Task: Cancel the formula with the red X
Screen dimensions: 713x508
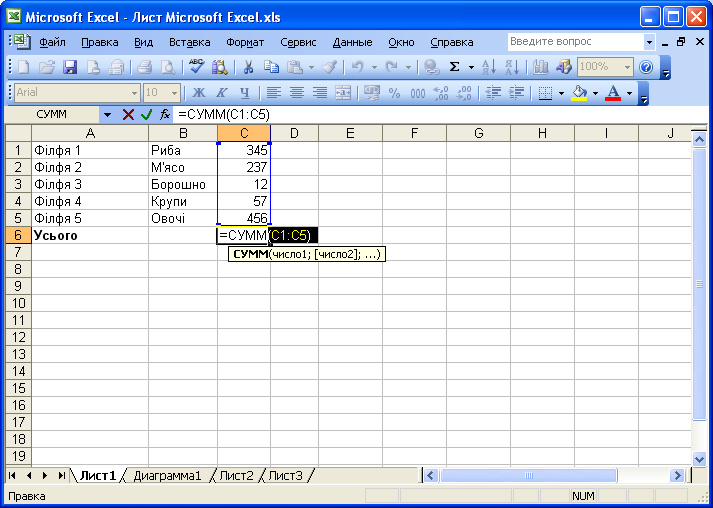Action: coord(128,115)
